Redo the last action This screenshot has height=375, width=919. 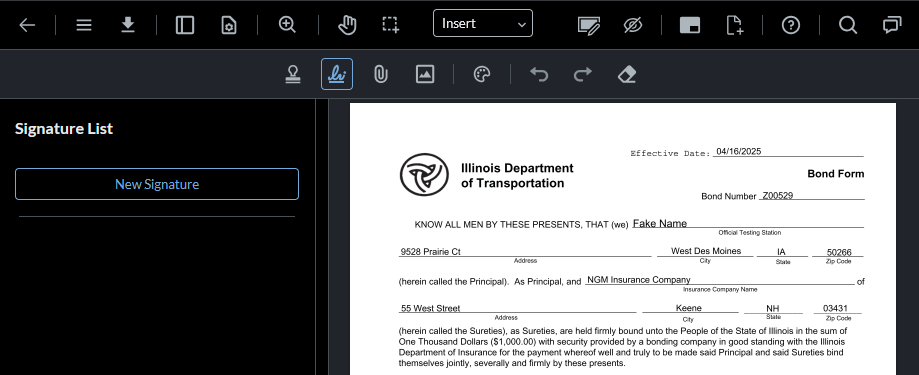click(583, 74)
